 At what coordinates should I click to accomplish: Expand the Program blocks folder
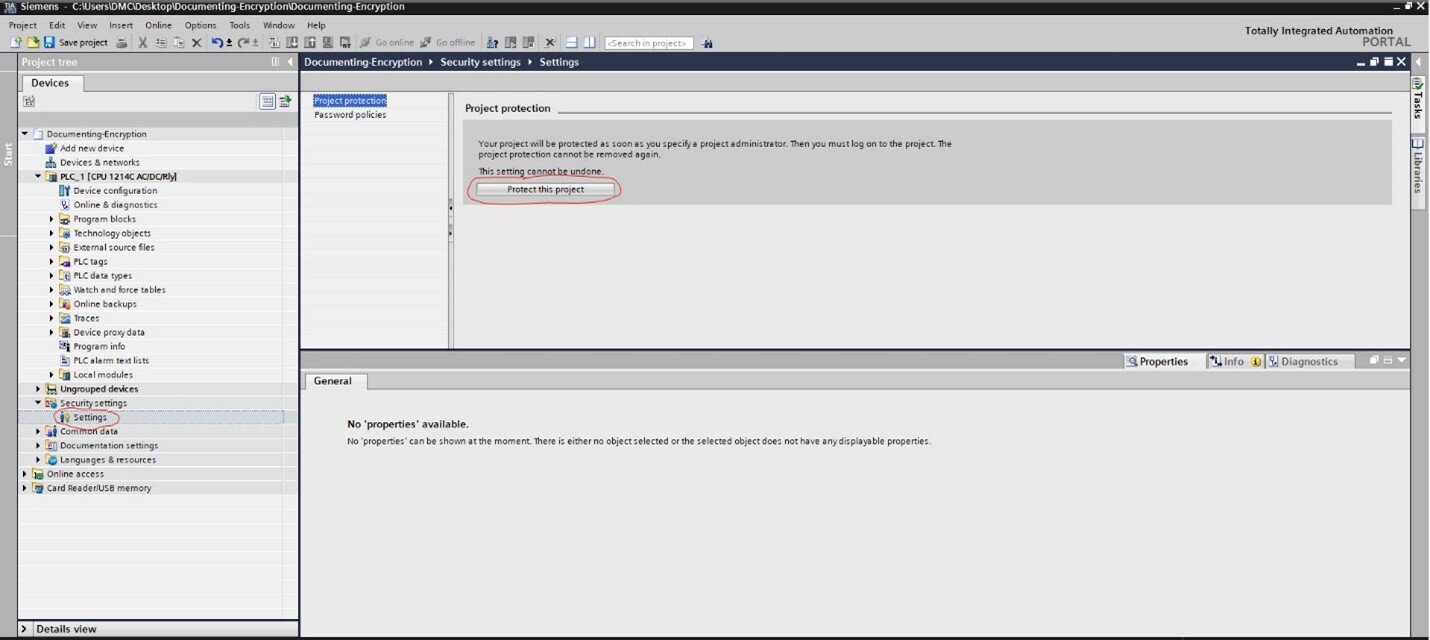[x=52, y=219]
